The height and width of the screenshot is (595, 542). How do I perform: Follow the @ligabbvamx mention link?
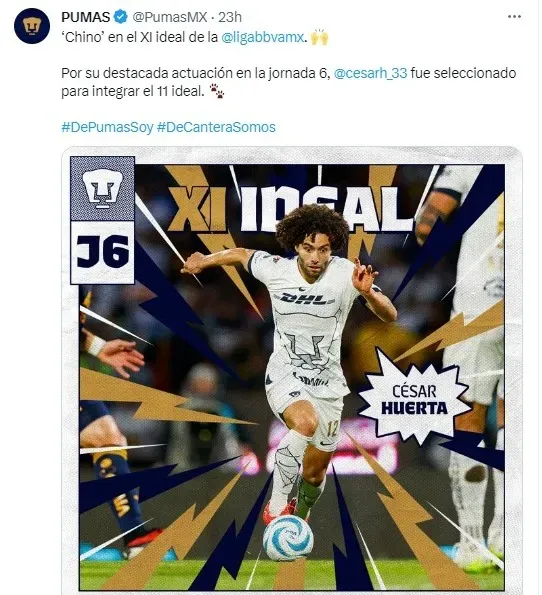[x=263, y=37]
